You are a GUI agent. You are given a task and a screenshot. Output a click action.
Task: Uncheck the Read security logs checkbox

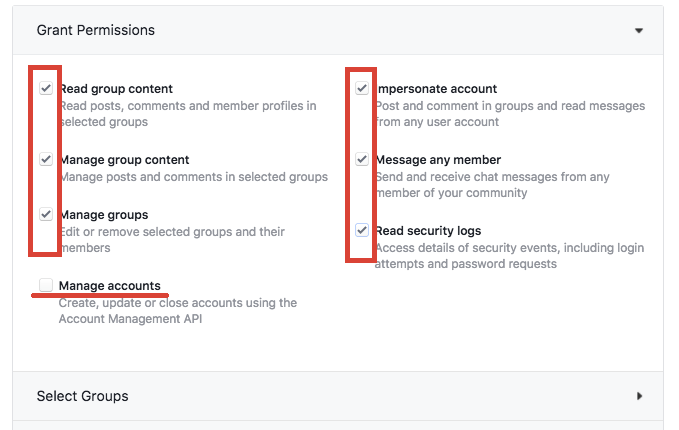point(362,231)
